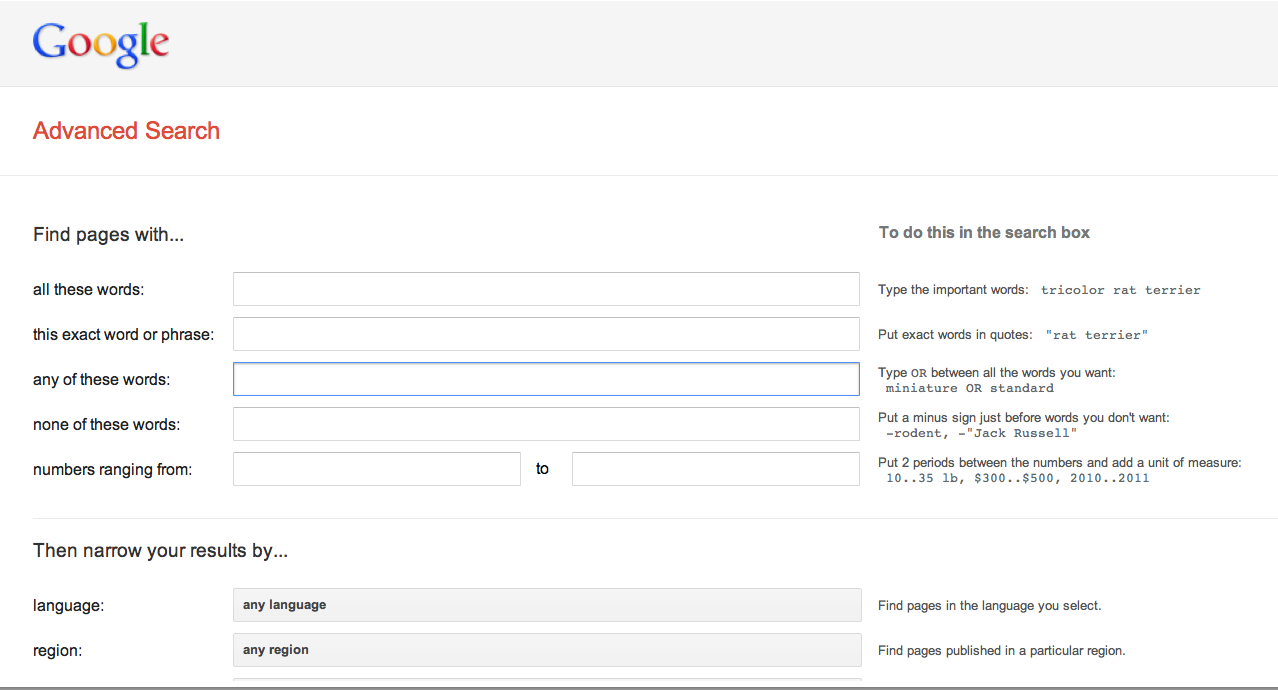Click "Find pages published in a particular region."
The image size is (1278, 690).
click(x=1002, y=651)
